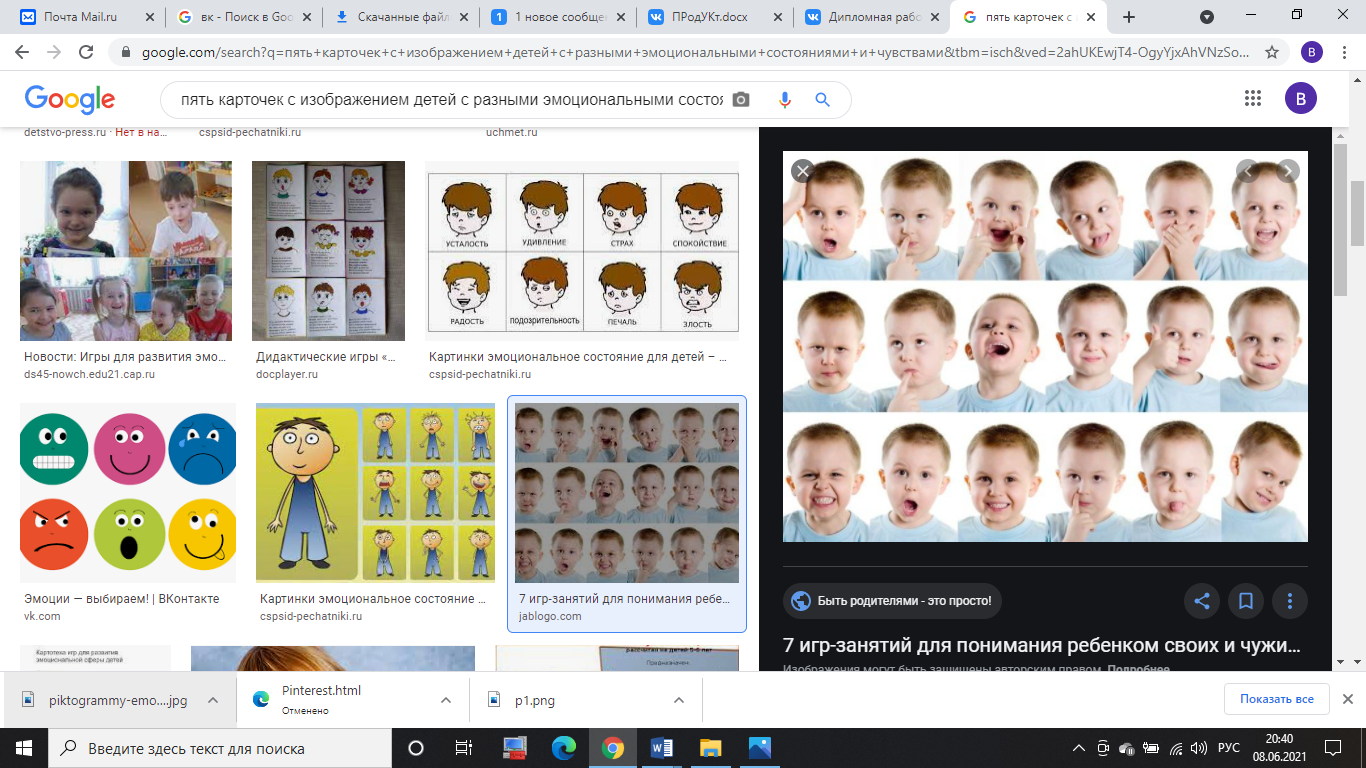Click the Windows taskbar search box
The width and height of the screenshot is (1366, 768).
tap(219, 748)
